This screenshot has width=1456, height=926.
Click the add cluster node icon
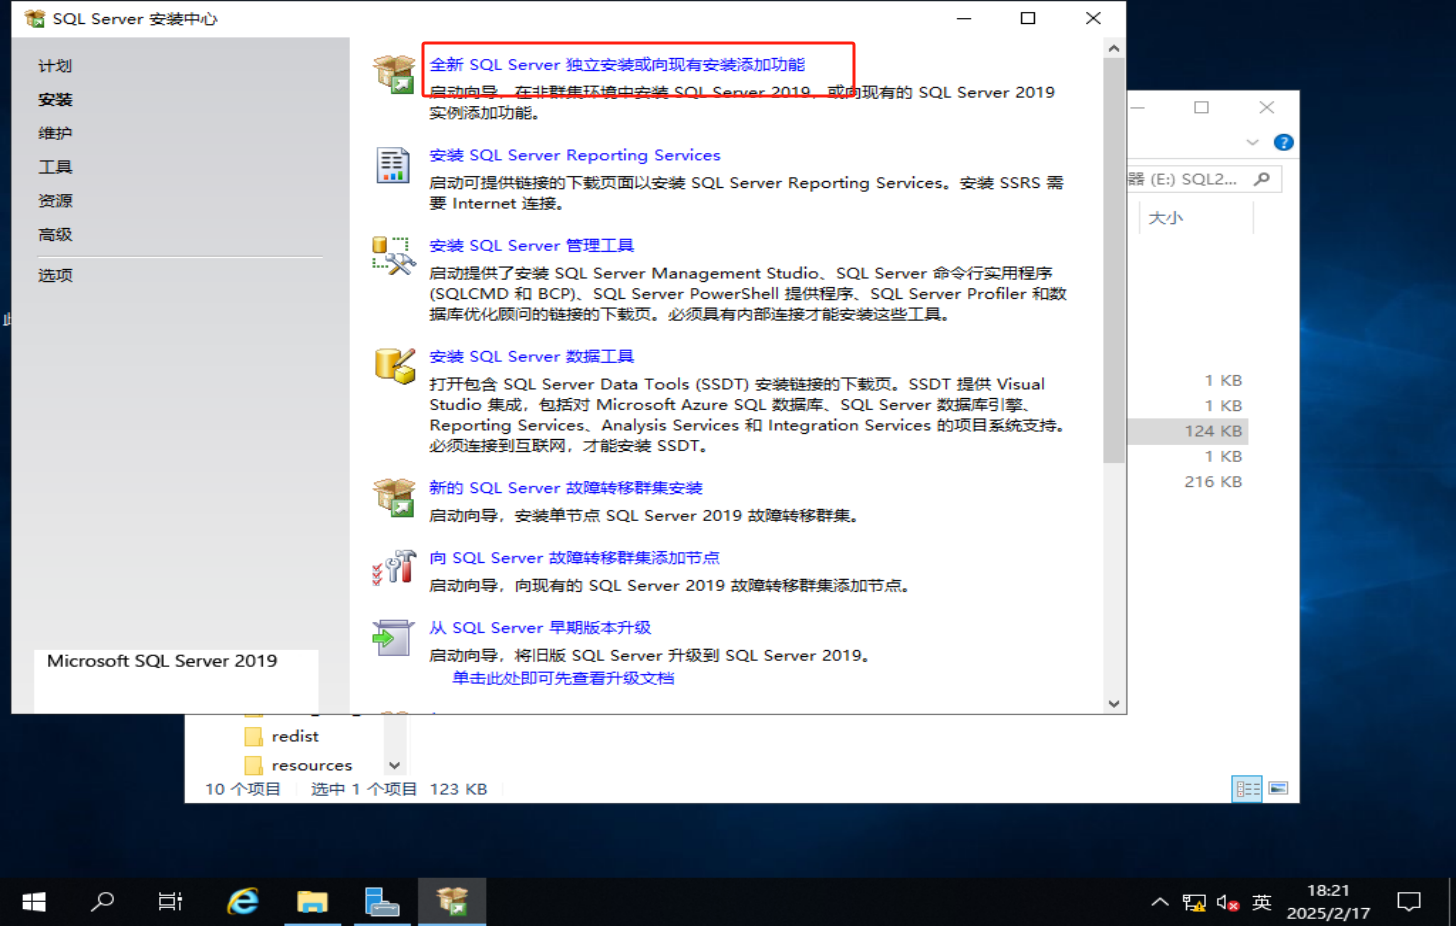pos(394,566)
